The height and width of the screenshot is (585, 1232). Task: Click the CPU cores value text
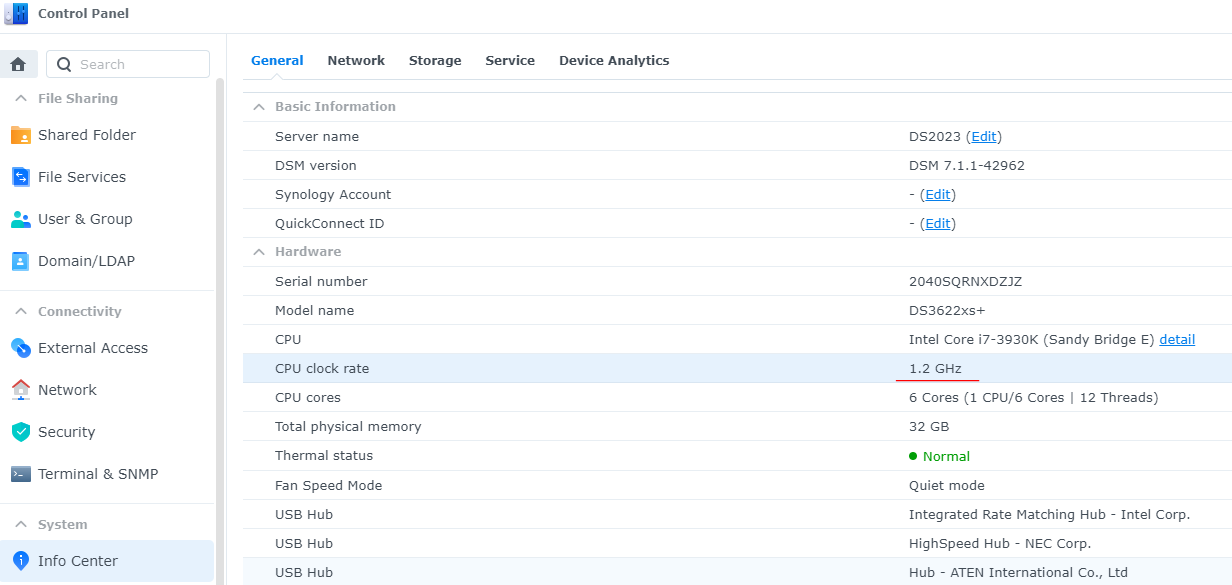(x=1034, y=398)
